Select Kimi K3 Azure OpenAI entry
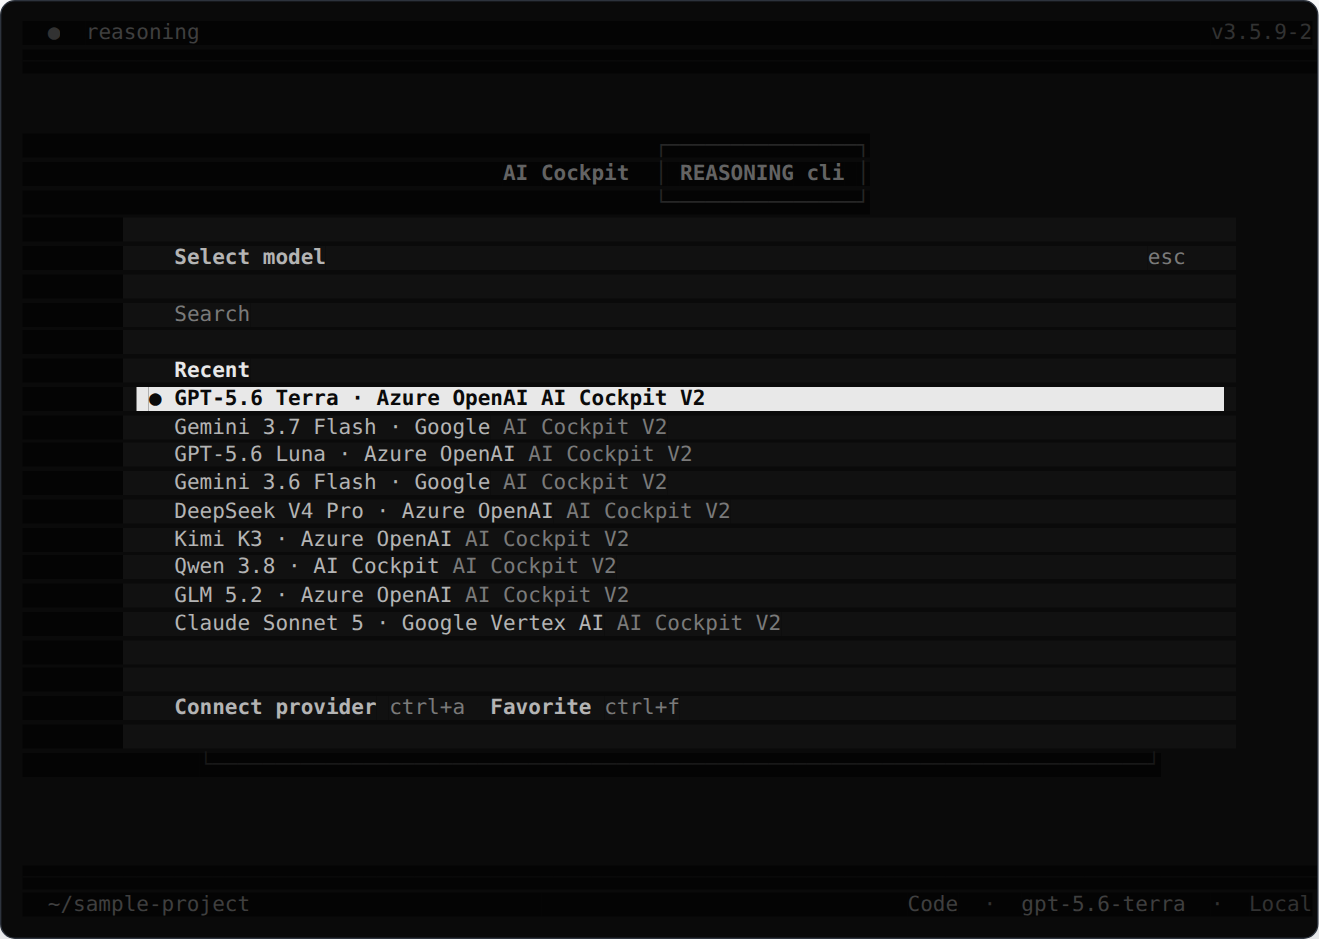The height and width of the screenshot is (939, 1319). [x=680, y=539]
